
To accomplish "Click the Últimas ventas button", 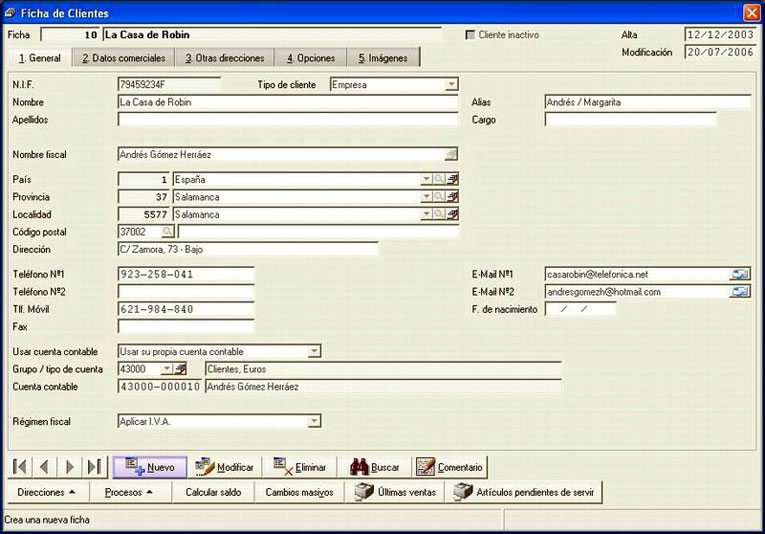I will (x=395, y=492).
